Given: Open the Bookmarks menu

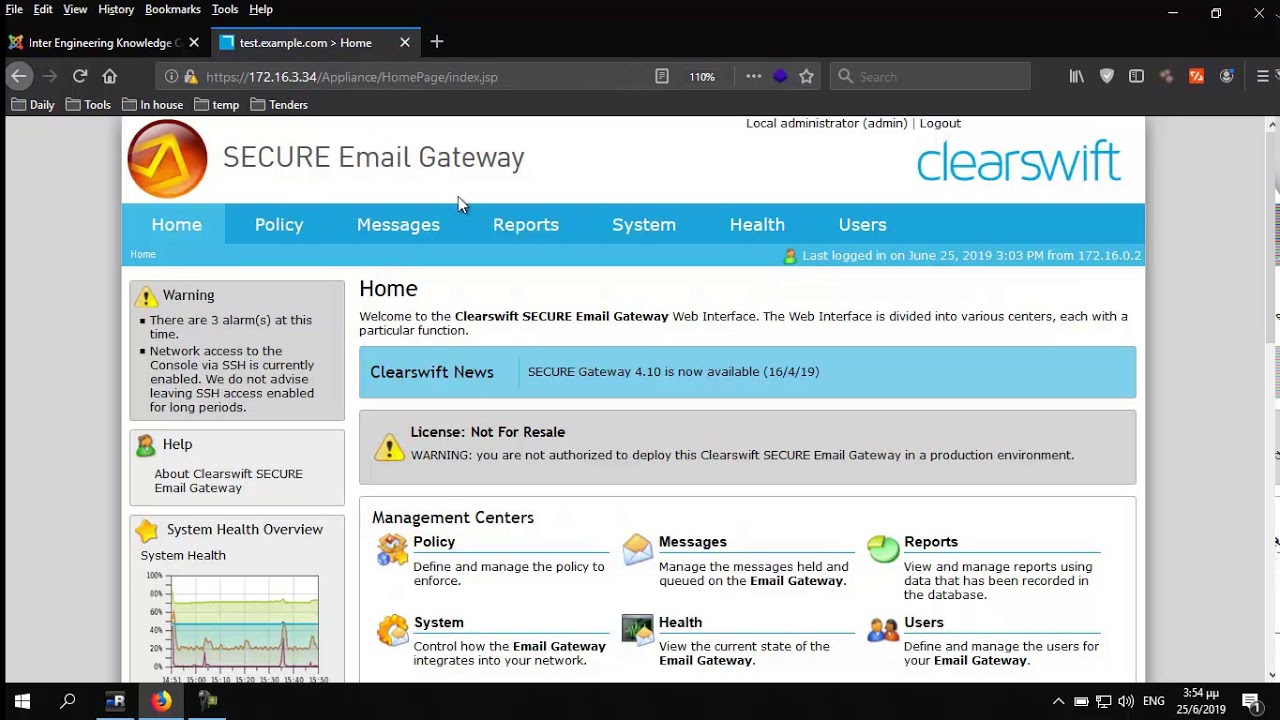Looking at the screenshot, I should 173,9.
